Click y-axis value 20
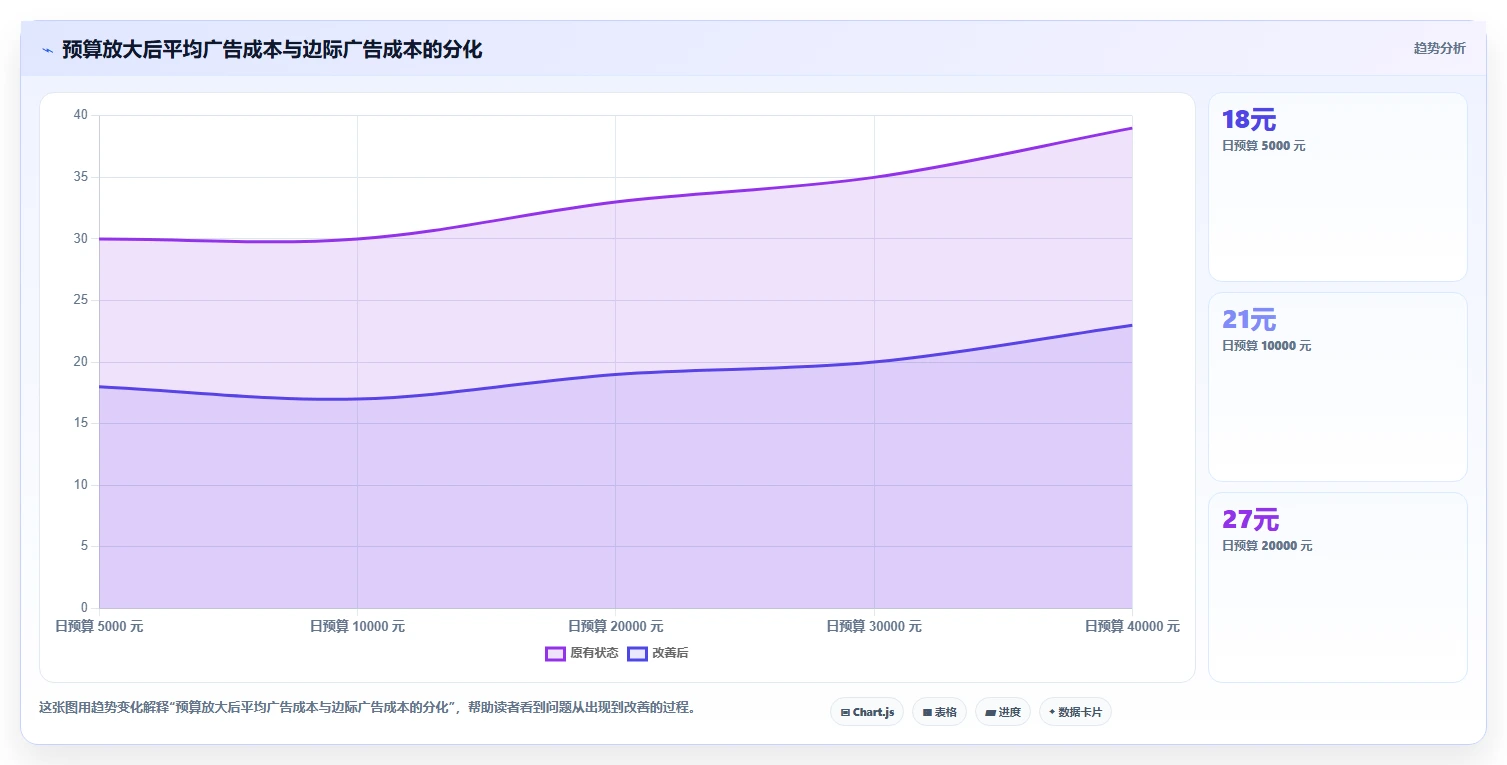The height and width of the screenshot is (765, 1507). (81, 362)
